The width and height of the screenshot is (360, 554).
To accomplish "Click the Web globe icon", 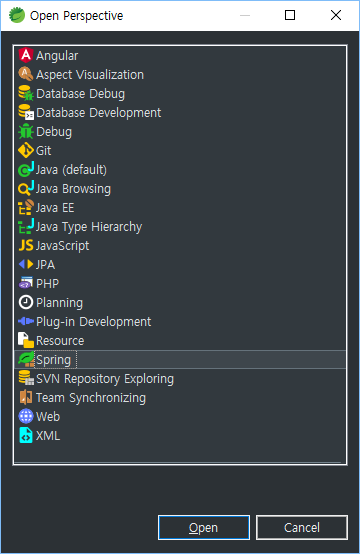I will [x=26, y=417].
